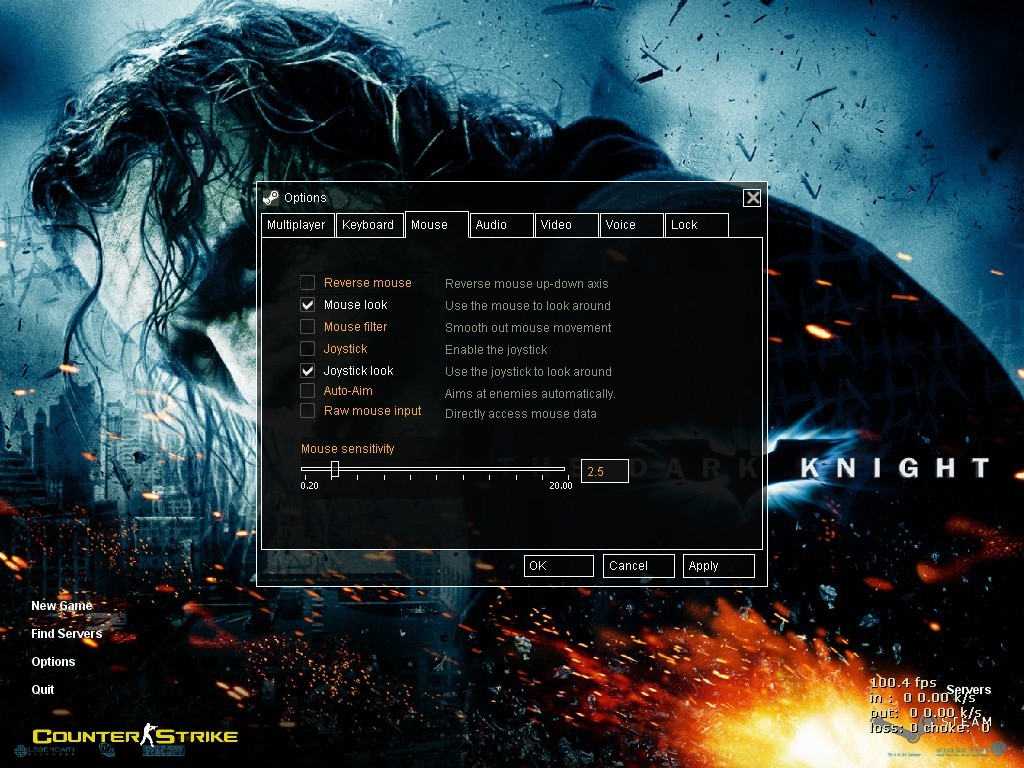Viewport: 1024px width, 768px height.
Task: Select the Keyboard tab
Action: [x=369, y=225]
